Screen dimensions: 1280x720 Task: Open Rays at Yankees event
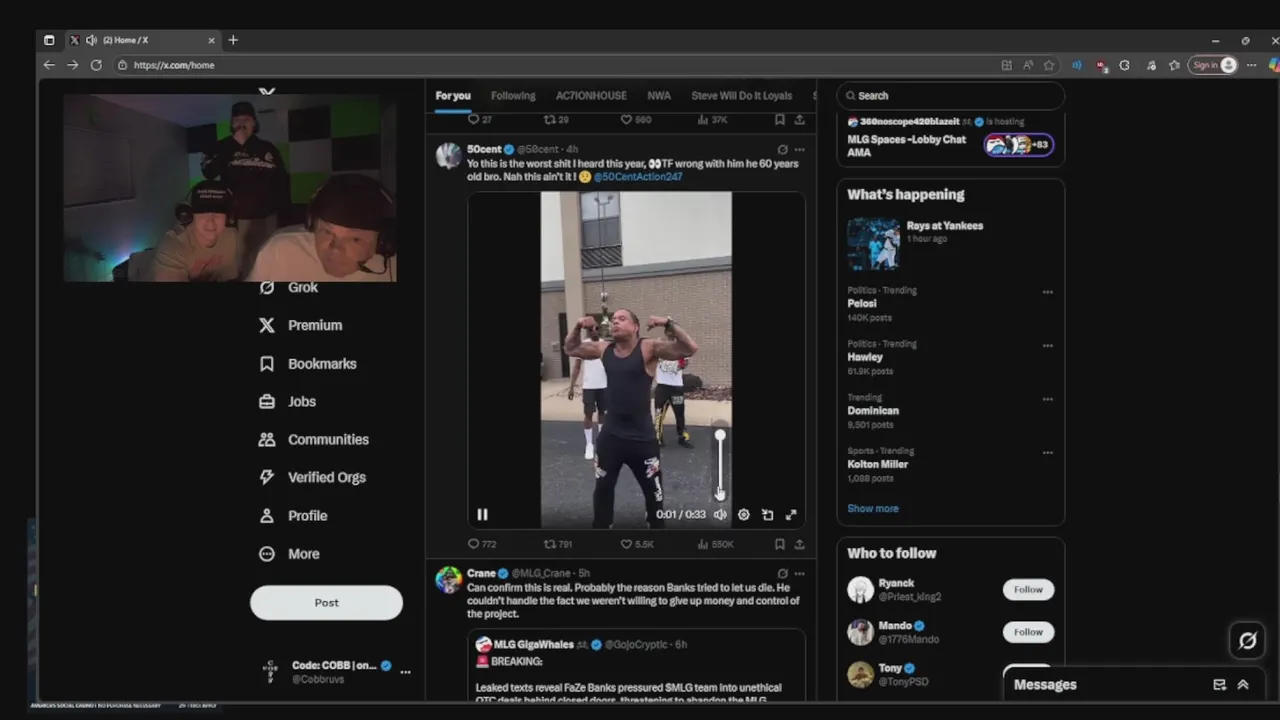coord(950,243)
